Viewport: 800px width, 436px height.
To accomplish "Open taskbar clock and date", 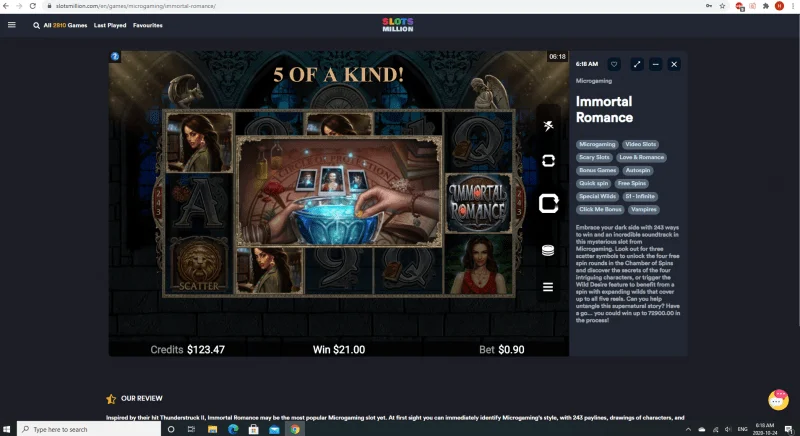I will (x=764, y=429).
